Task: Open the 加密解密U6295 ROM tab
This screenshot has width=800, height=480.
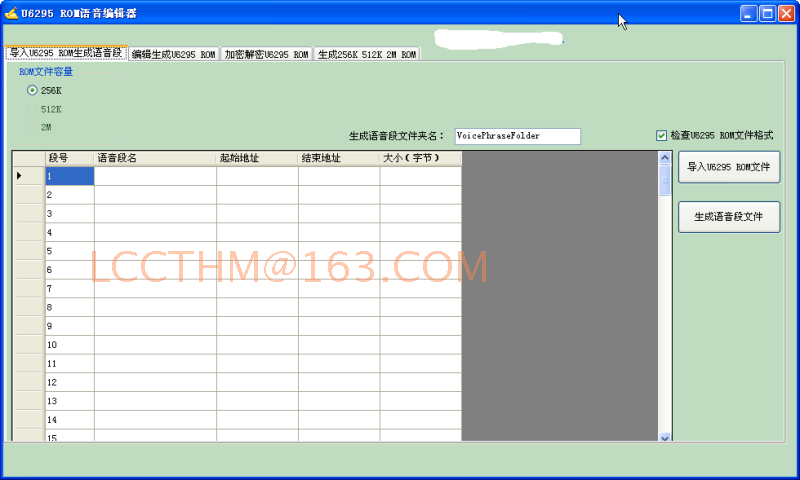Action: click(x=266, y=54)
